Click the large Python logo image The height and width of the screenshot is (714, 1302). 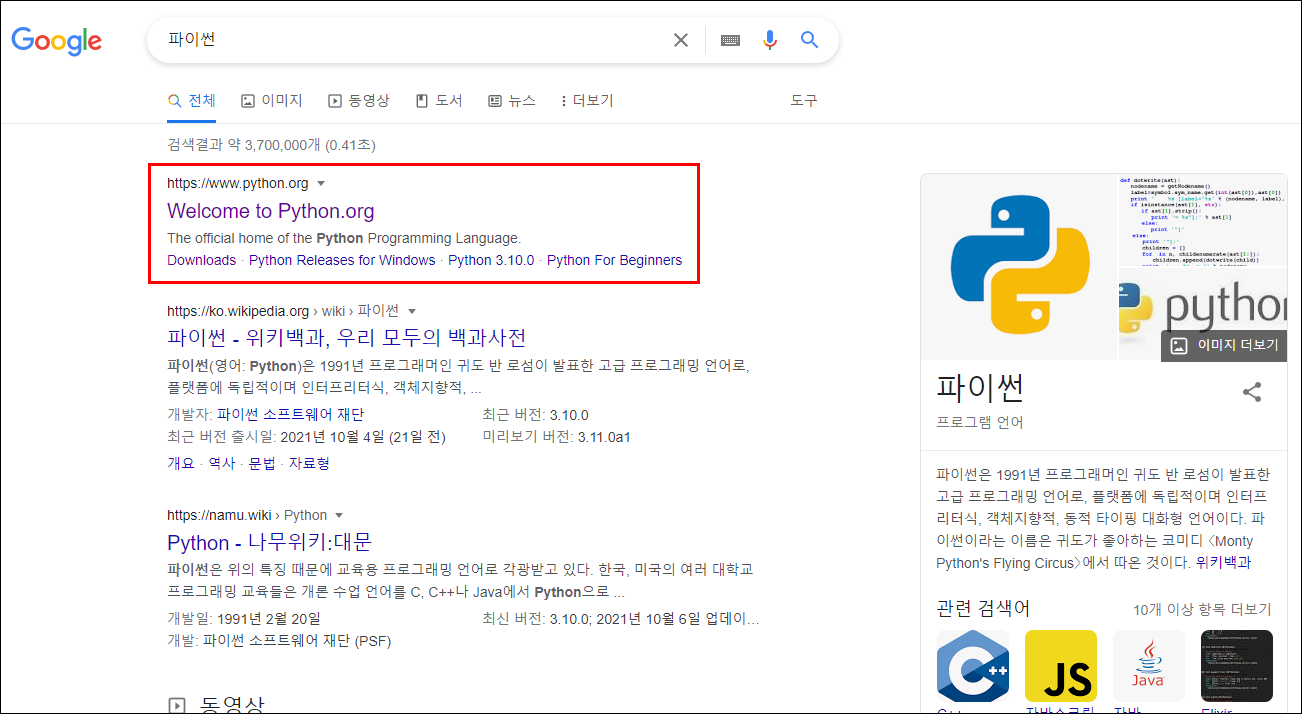pos(1019,267)
